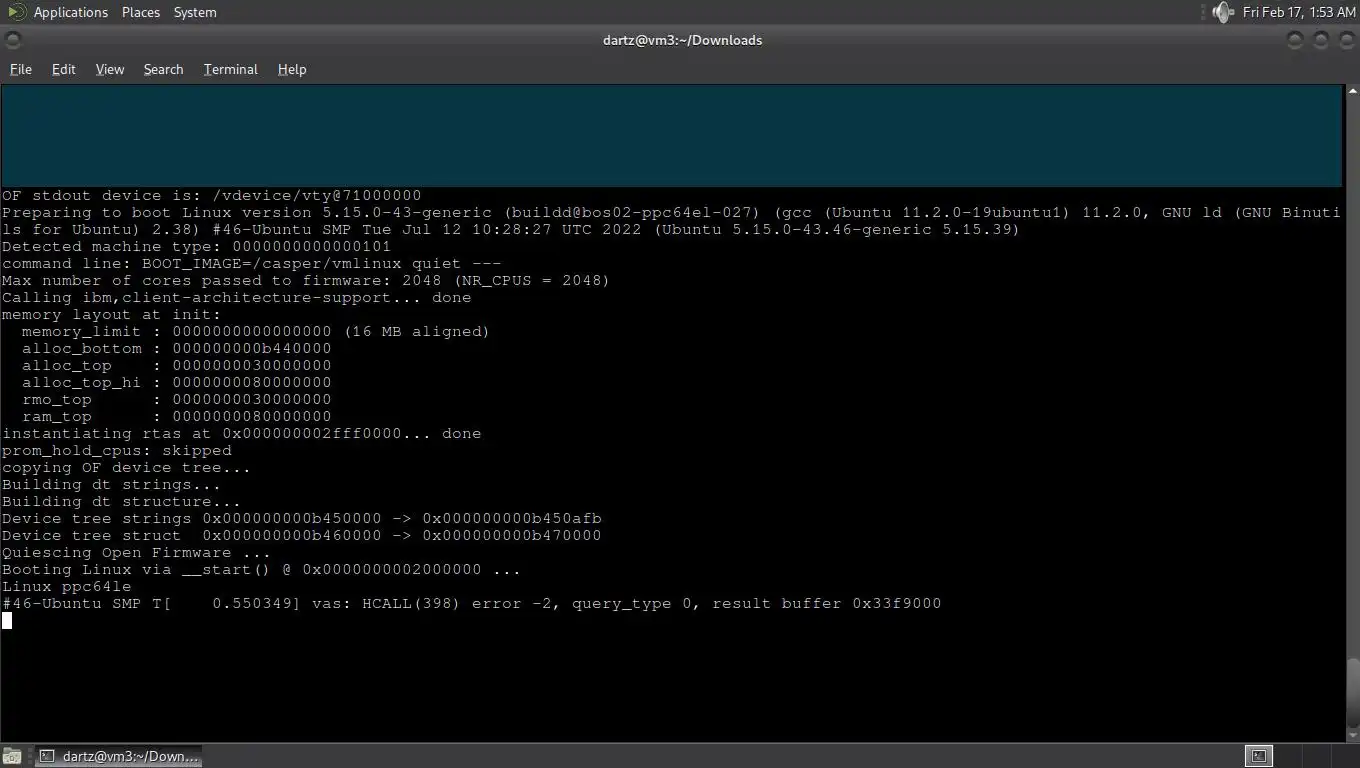This screenshot has height=768, width=1360.
Task: Click the 'Max number of cores passed' line
Action: tap(306, 281)
